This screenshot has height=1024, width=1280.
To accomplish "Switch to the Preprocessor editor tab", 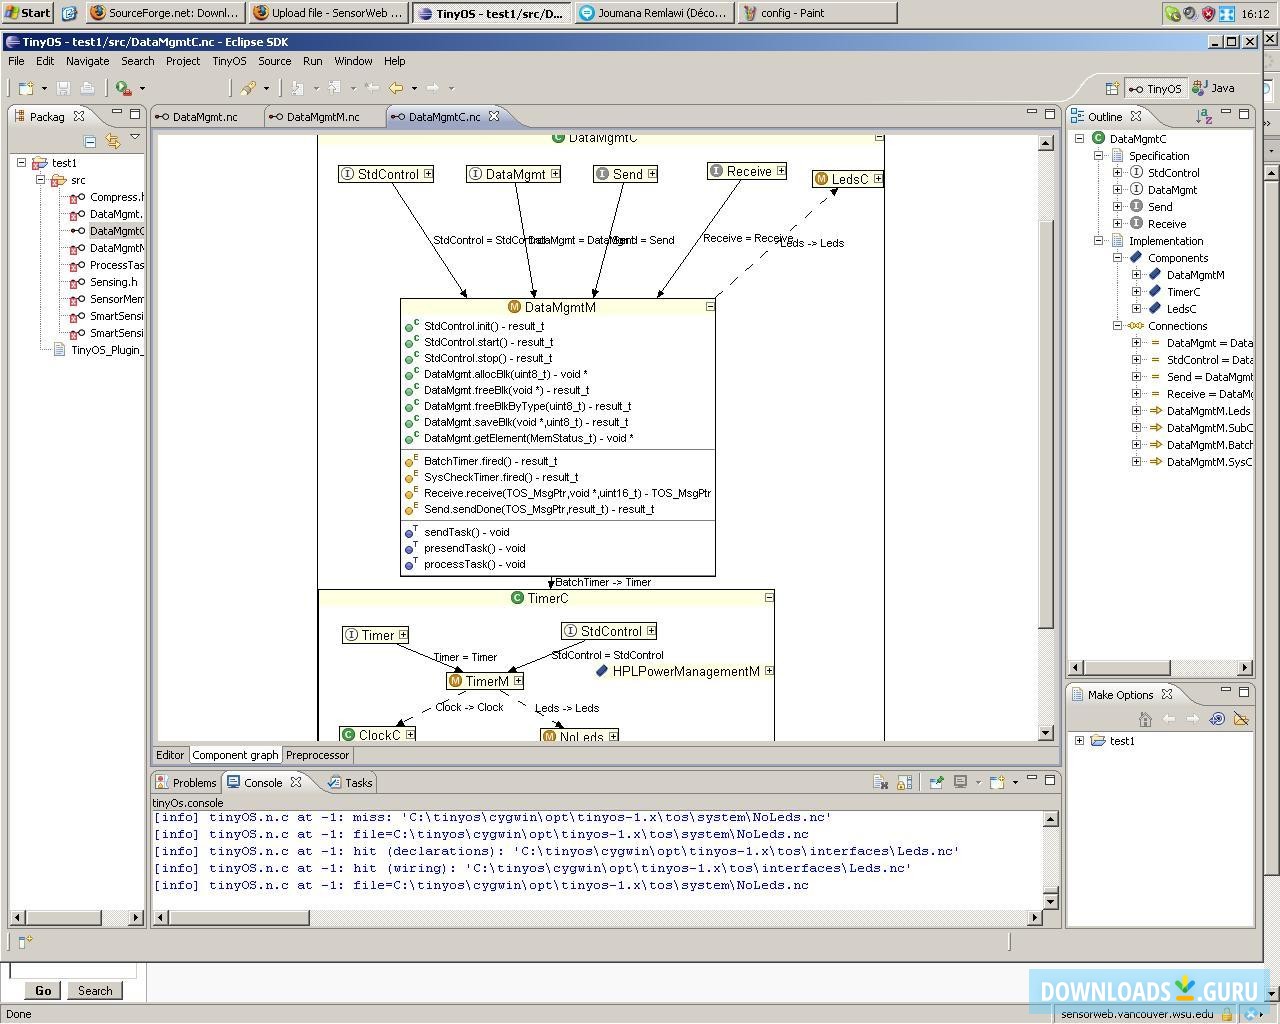I will pyautogui.click(x=317, y=755).
